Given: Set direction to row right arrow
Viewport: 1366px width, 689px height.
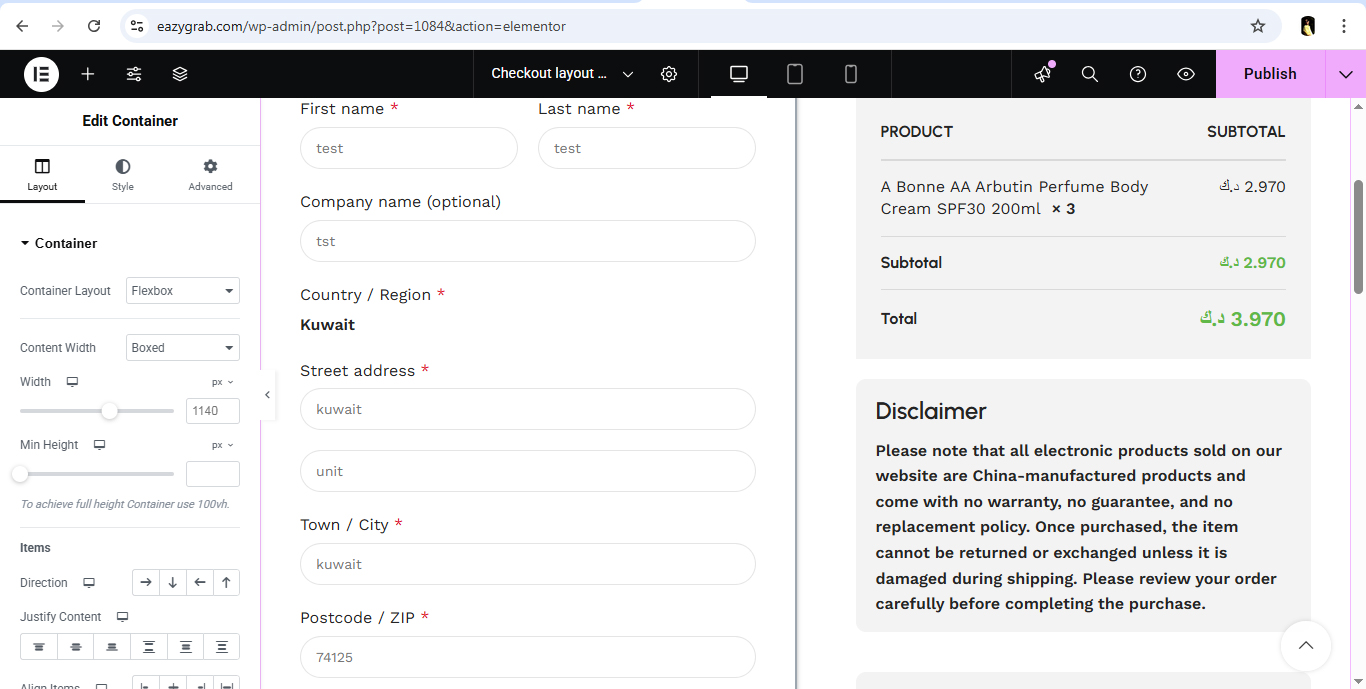Looking at the screenshot, I should click(146, 583).
